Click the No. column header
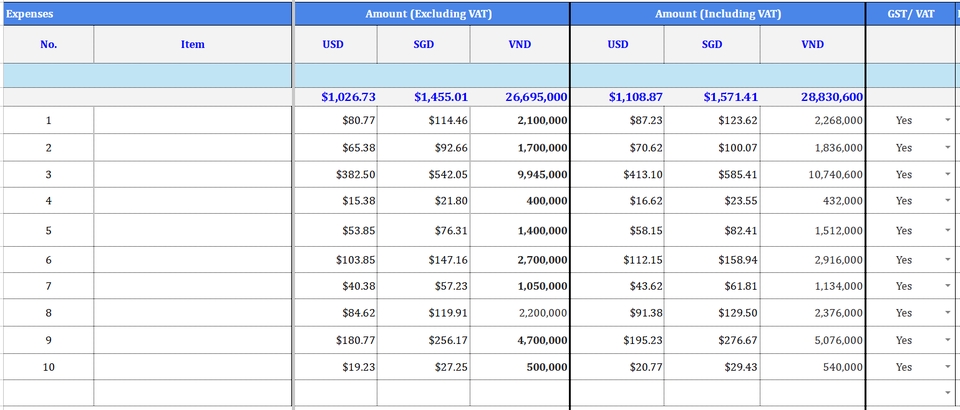Image resolution: width=960 pixels, height=410 pixels. click(48, 45)
